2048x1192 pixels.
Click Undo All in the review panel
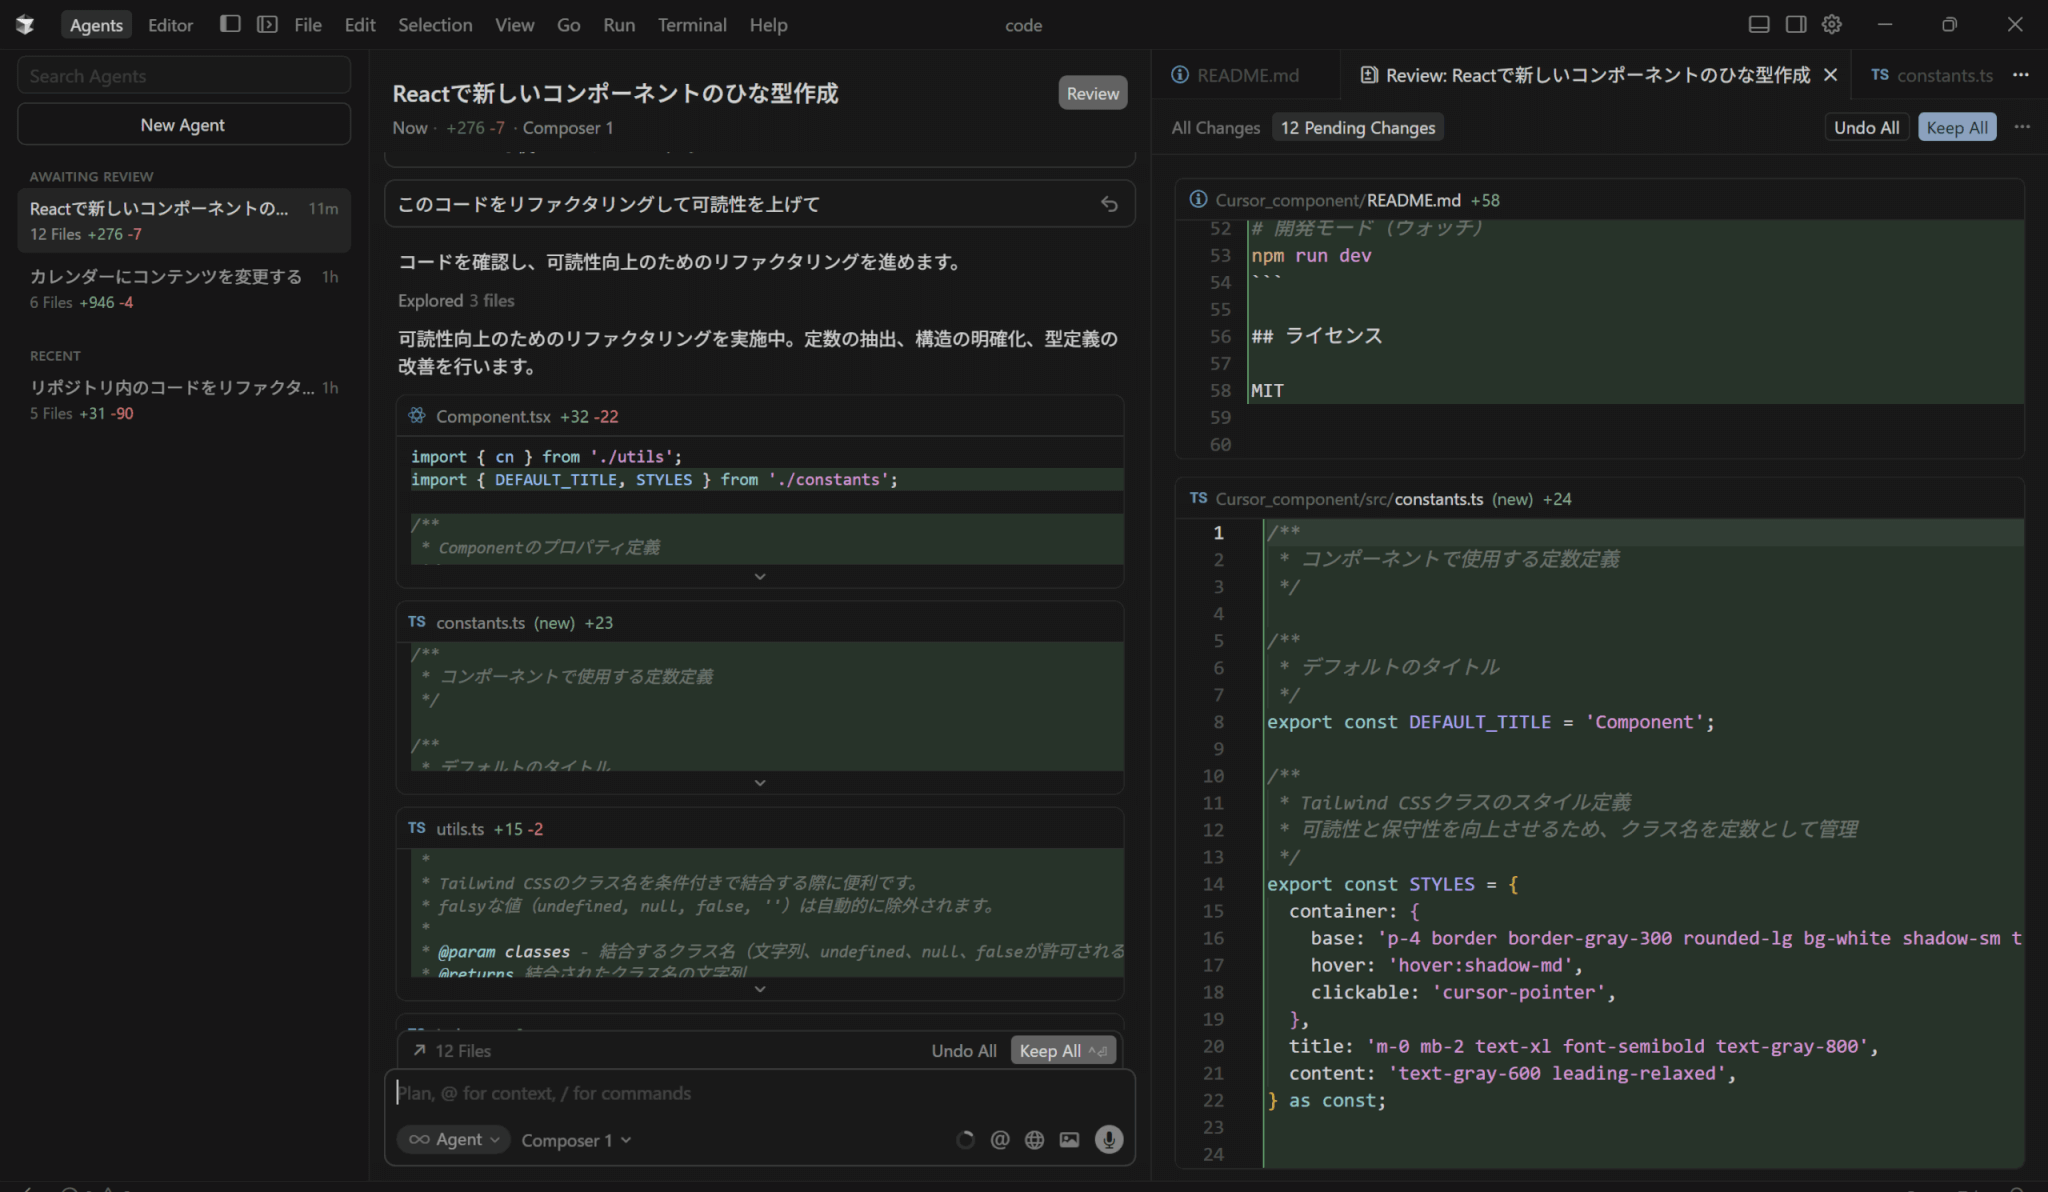point(1866,127)
